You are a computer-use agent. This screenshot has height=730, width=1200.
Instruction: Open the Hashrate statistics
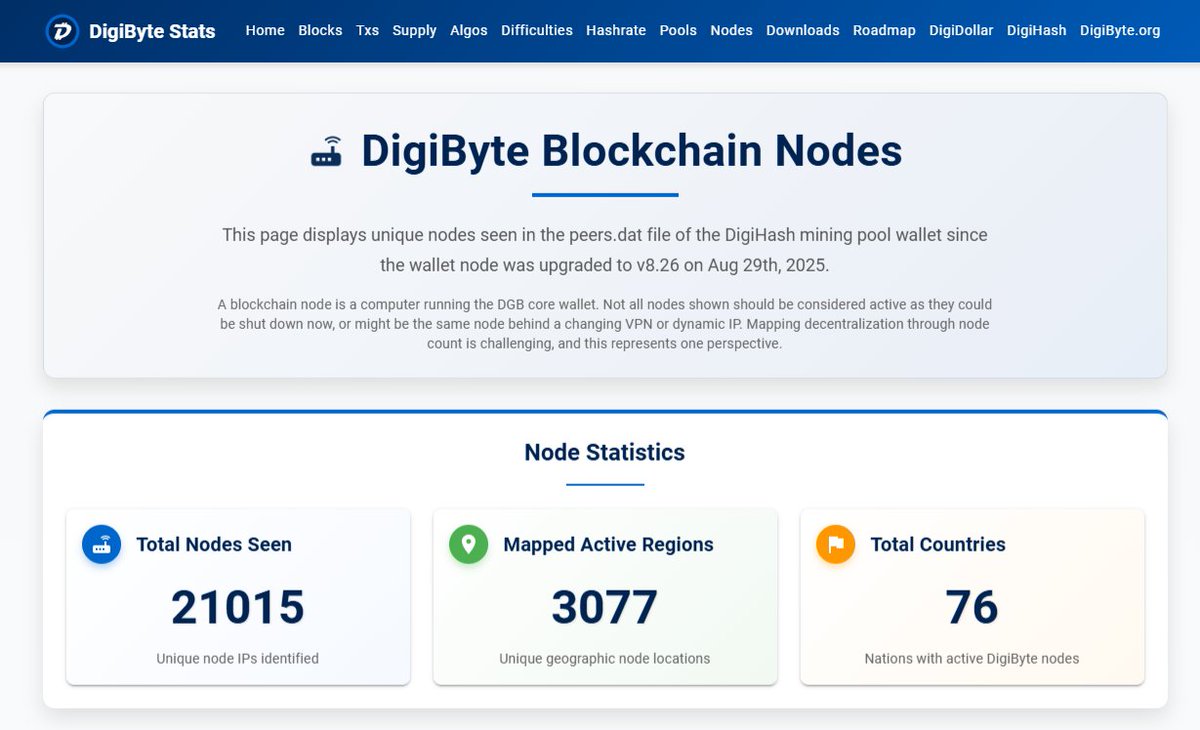[616, 30]
